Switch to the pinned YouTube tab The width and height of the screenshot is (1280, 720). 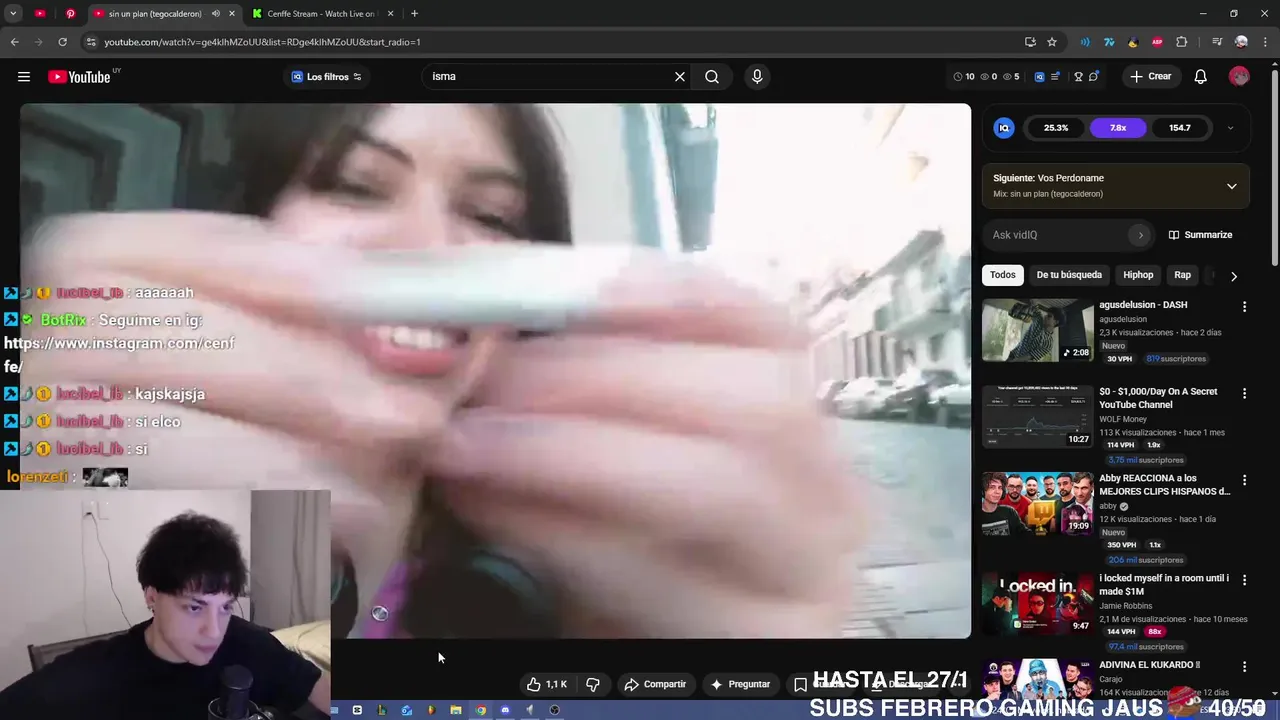coord(40,14)
